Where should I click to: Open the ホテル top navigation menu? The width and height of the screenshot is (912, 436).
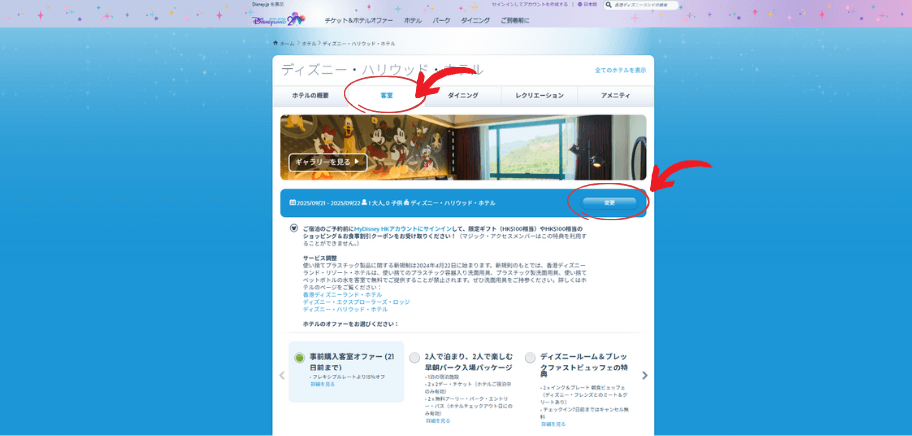point(413,20)
